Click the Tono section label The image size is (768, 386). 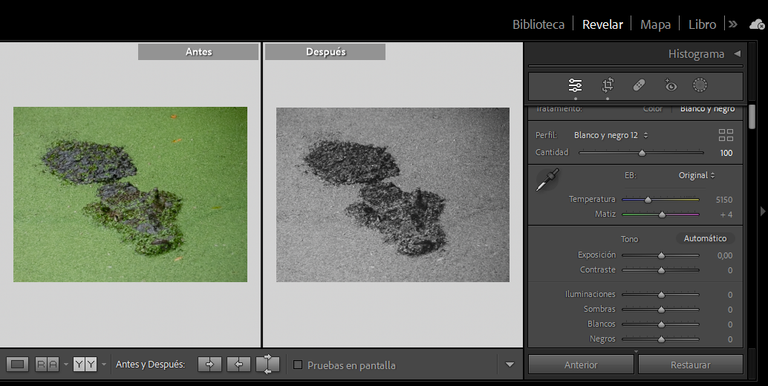coord(629,239)
